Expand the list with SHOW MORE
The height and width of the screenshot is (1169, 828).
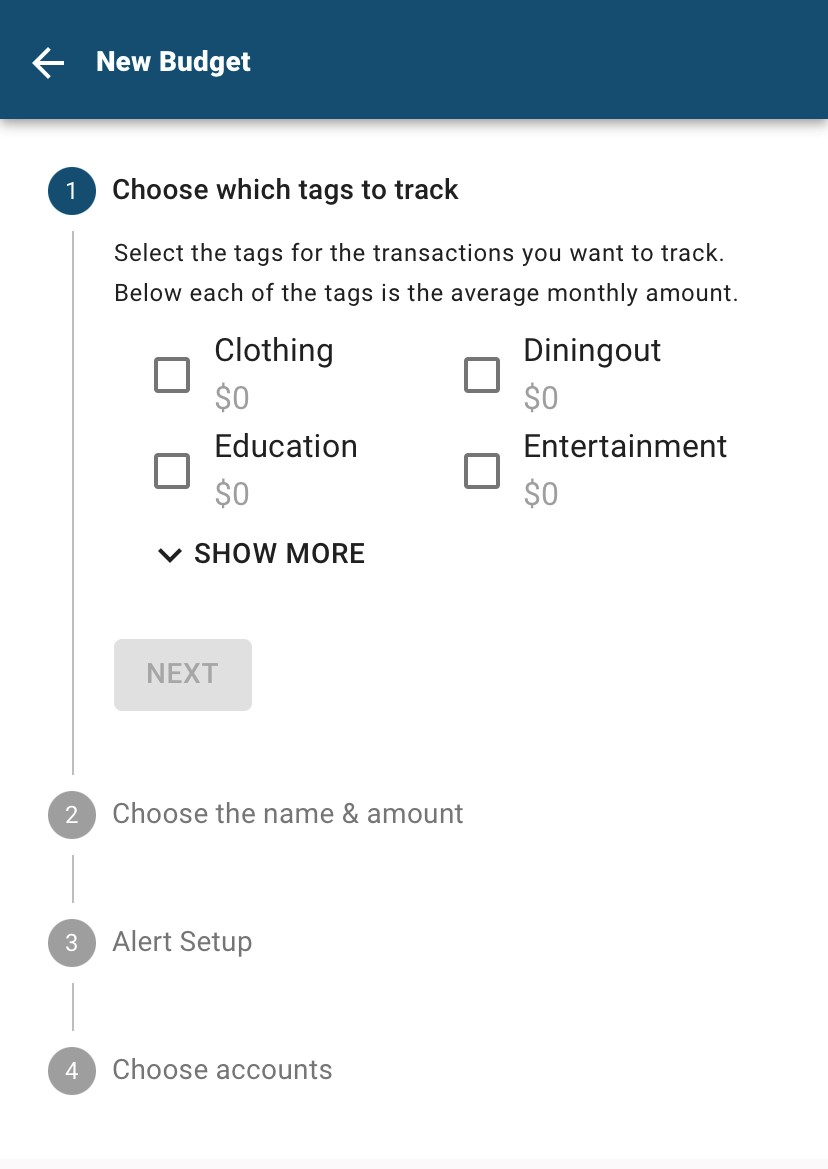[261, 554]
